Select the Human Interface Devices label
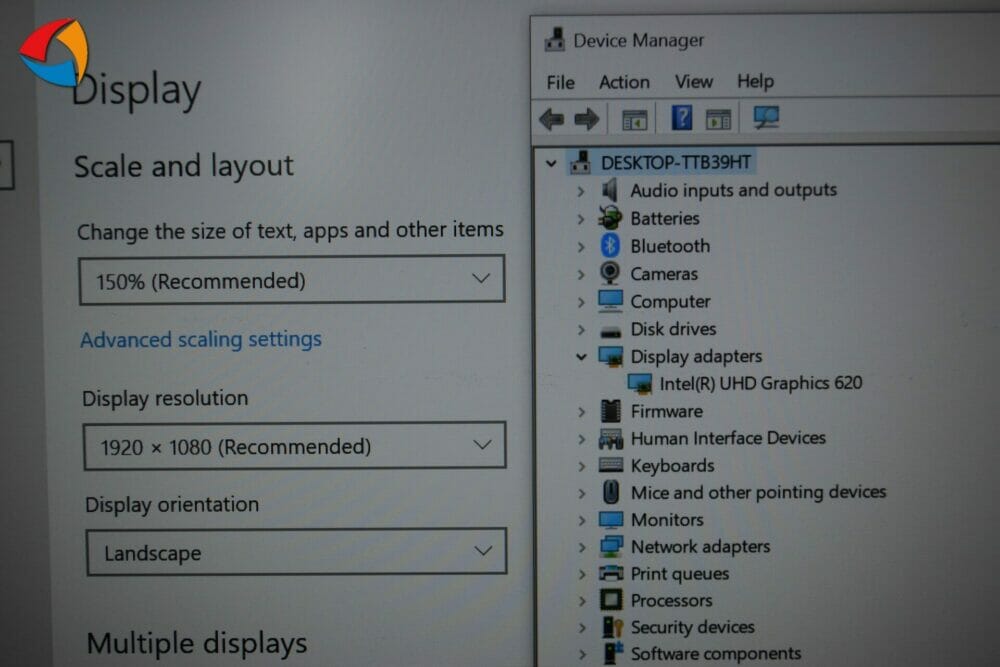The height and width of the screenshot is (667, 1000). 728,438
